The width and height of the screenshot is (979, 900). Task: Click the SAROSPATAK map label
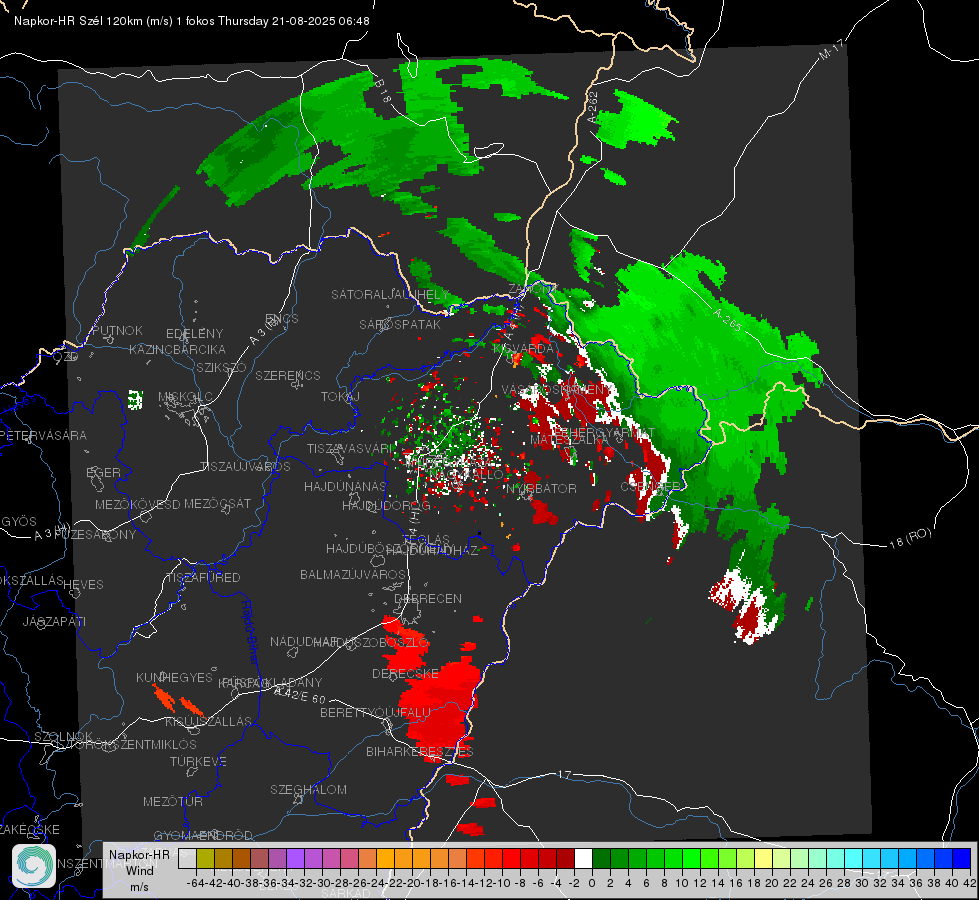[400, 324]
